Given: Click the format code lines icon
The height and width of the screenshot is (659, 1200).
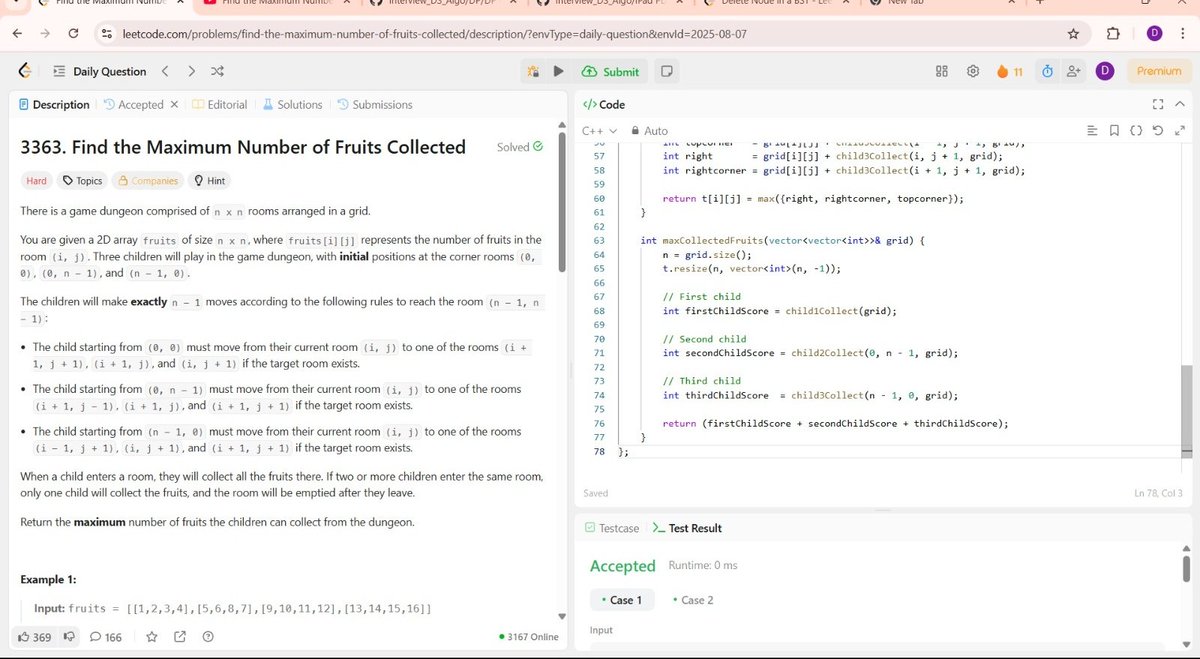Looking at the screenshot, I should click(x=1092, y=131).
